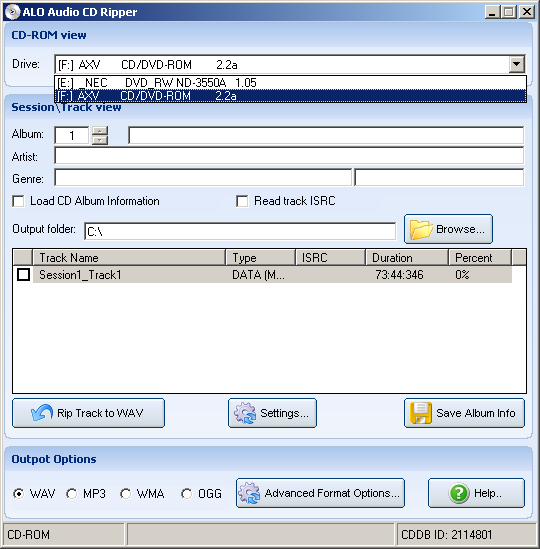Sort by Track Name column header
Screen dimensions: 540x549
pos(129,258)
